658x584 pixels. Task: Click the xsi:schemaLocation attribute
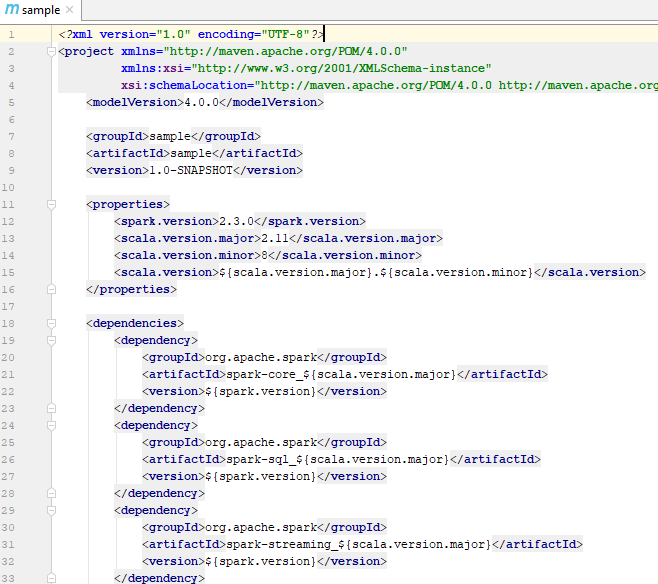(389, 86)
